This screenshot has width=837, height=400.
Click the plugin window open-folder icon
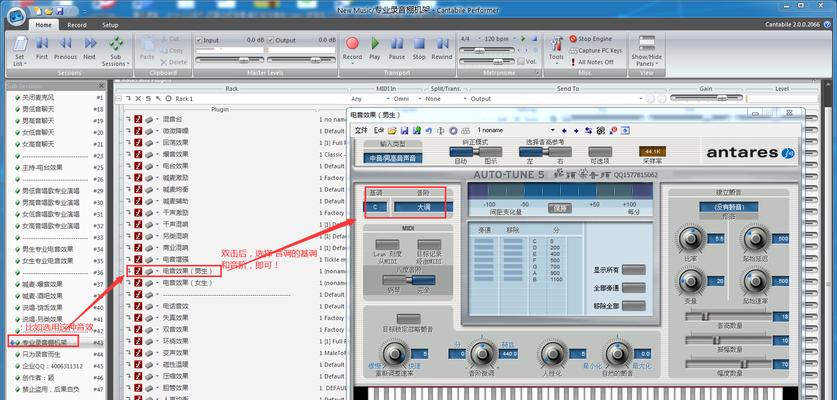(x=392, y=130)
